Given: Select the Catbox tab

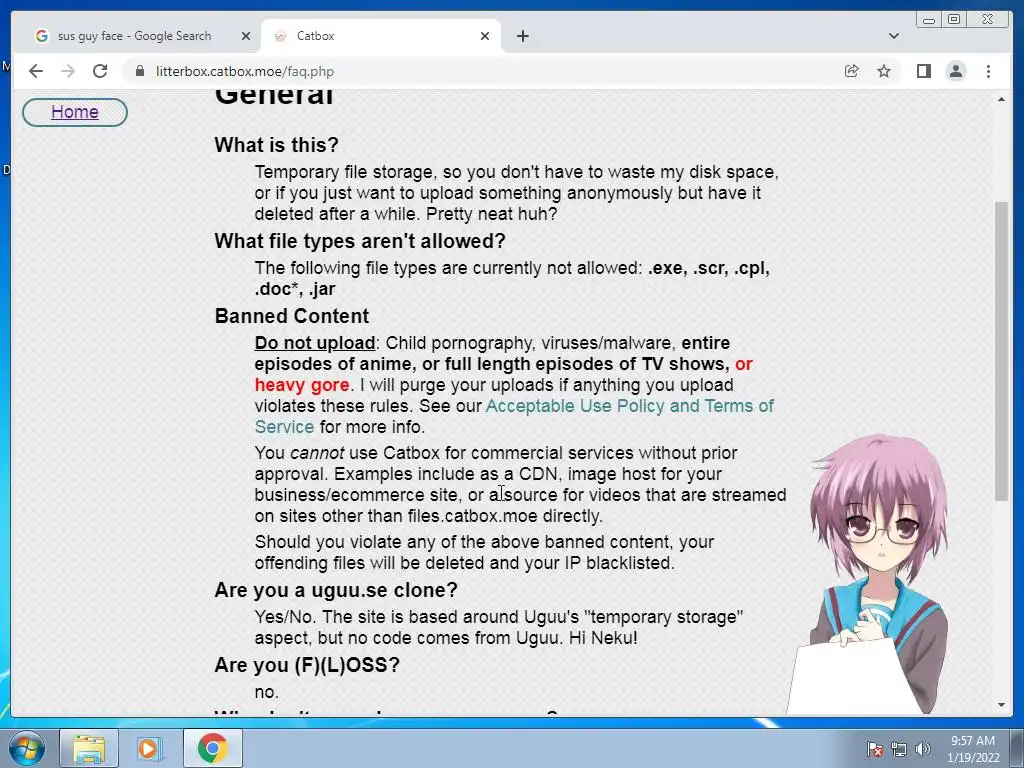Looking at the screenshot, I should 381,36.
